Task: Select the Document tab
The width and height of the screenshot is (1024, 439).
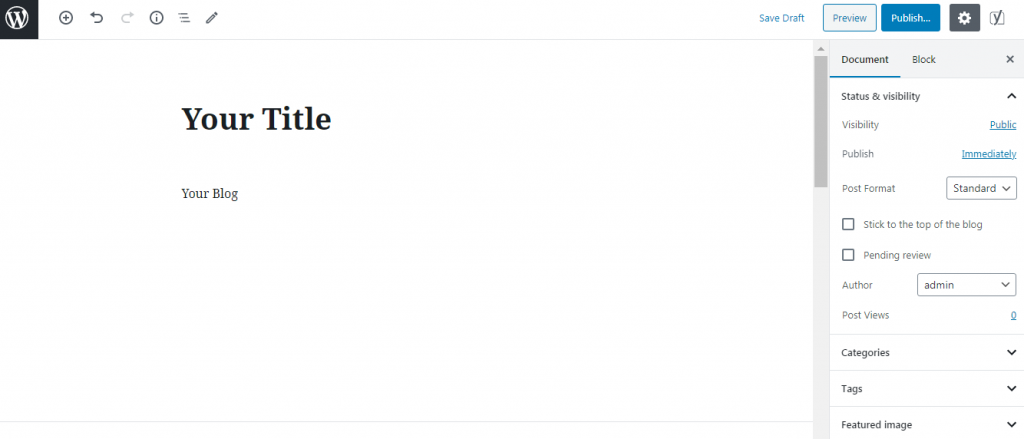Action: pos(865,60)
